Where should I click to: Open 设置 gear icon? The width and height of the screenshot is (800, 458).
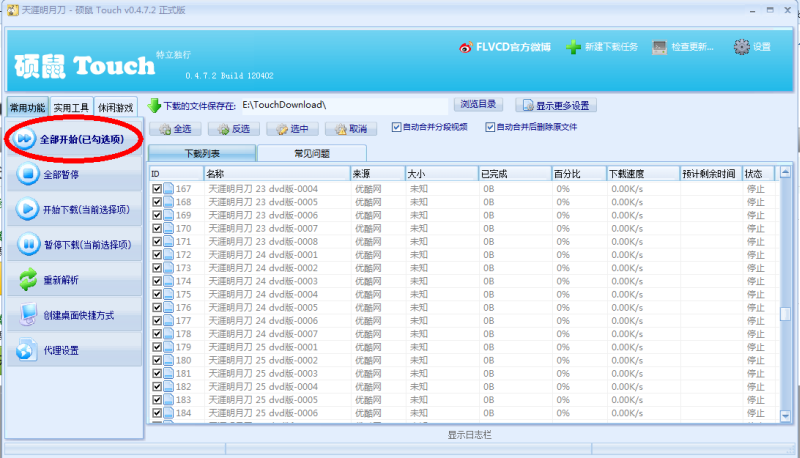point(741,47)
